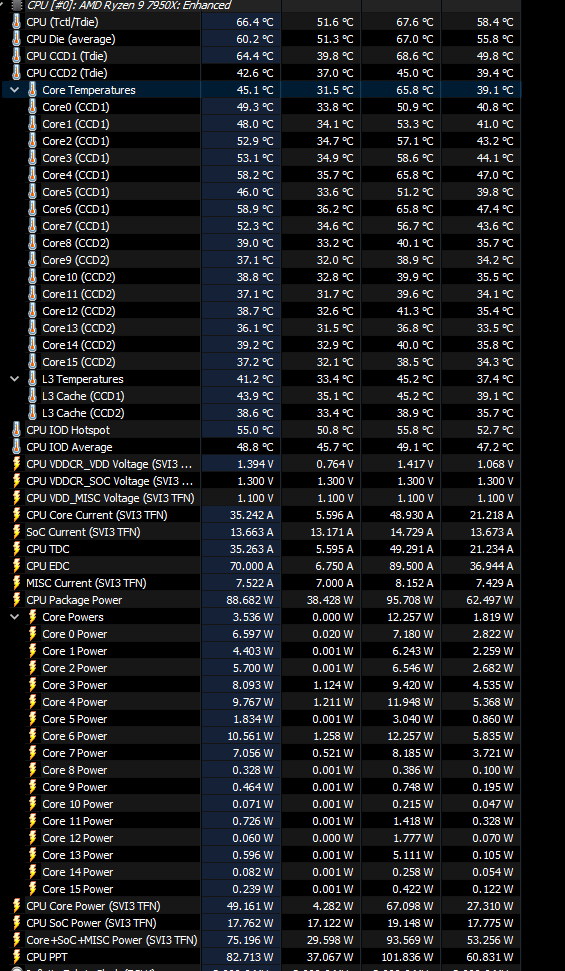Select the Core10 (CCD2) sensor row

[260, 277]
